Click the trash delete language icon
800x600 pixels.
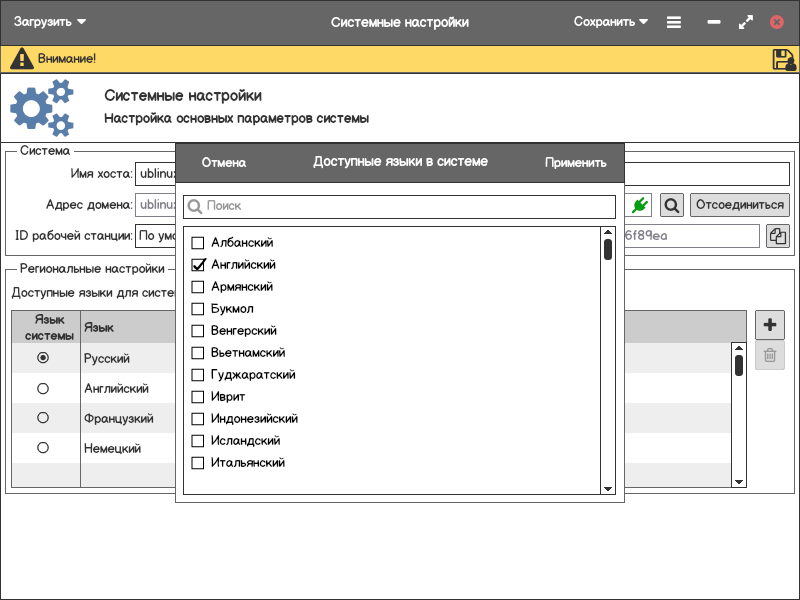769,355
